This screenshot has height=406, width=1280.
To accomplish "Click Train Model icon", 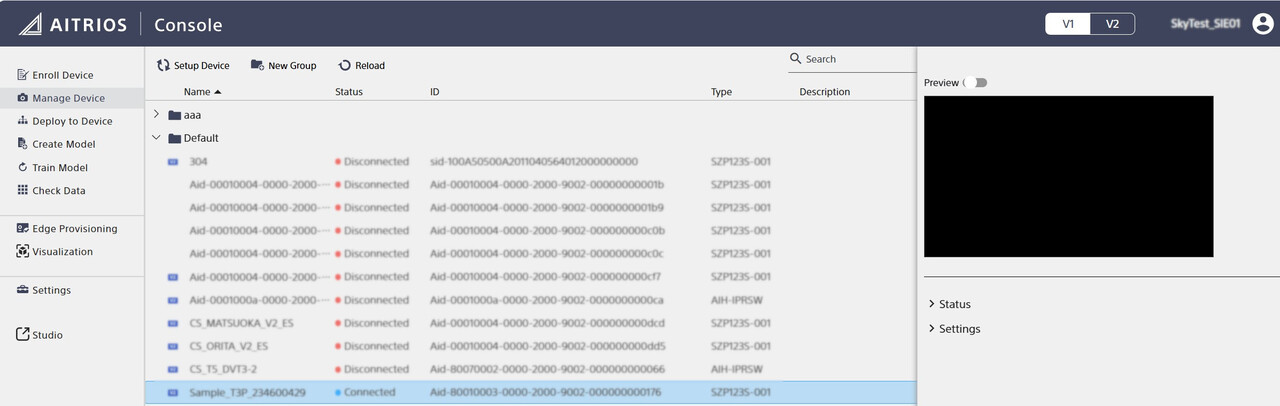I will point(23,167).
